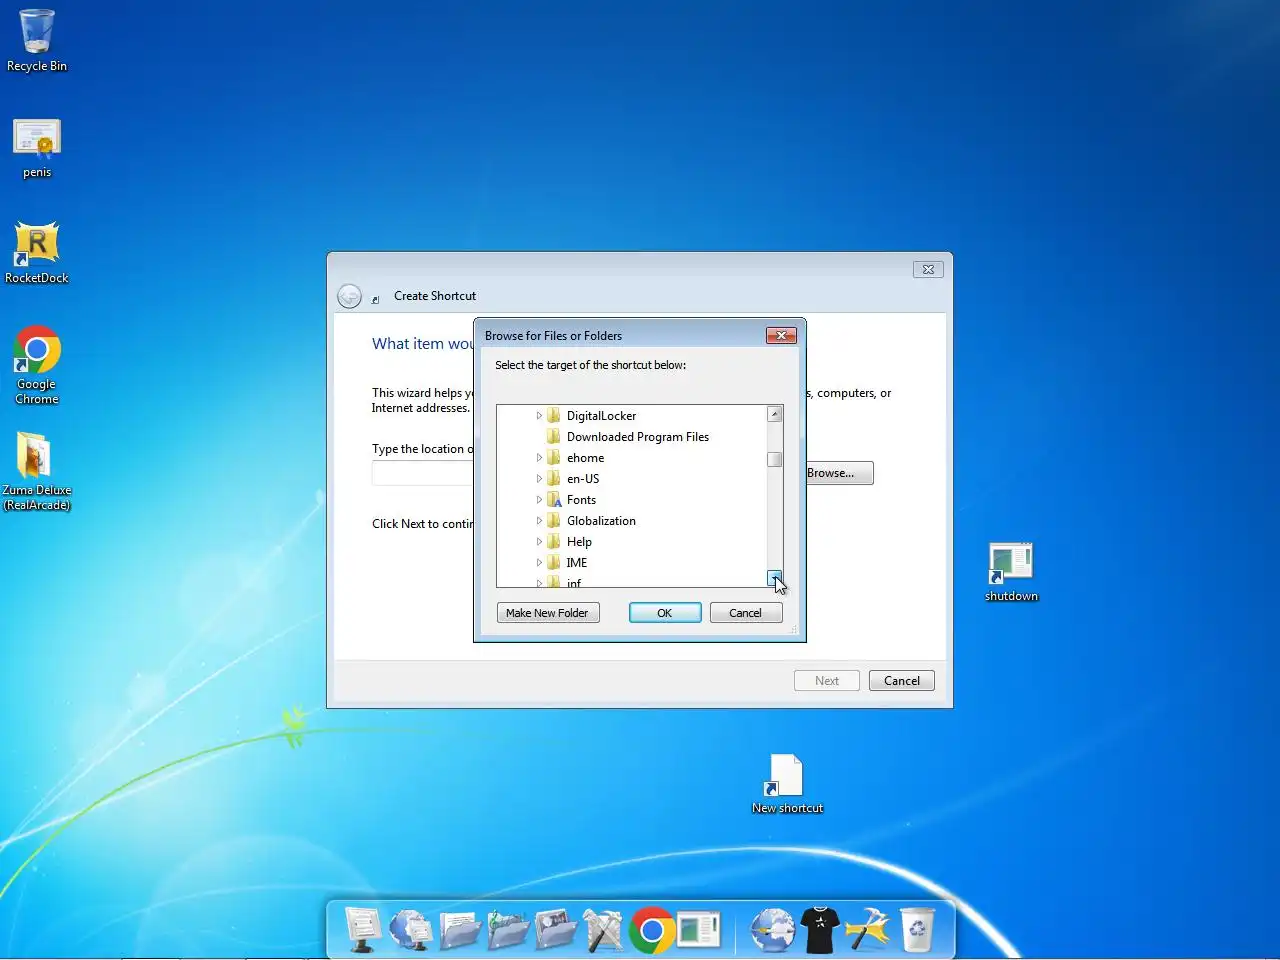Click the hammer-and-yellow-star dock icon
Viewport: 1280px width, 960px height.
tap(868, 930)
